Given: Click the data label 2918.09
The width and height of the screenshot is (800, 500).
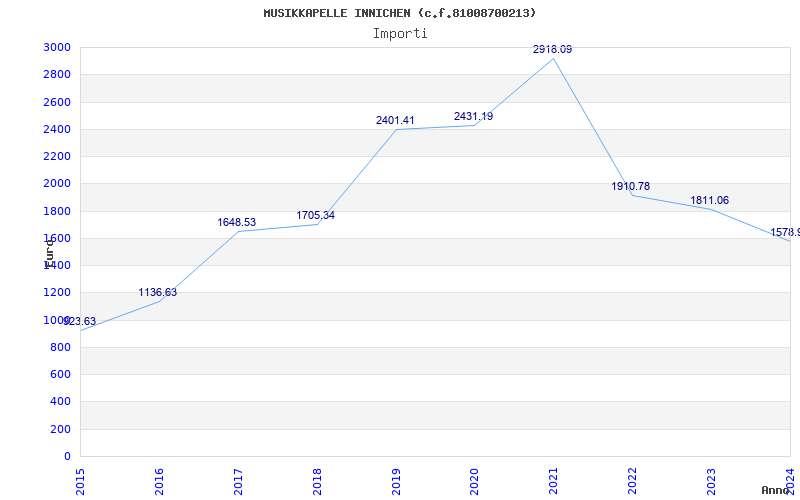Looking at the screenshot, I should coord(552,49).
